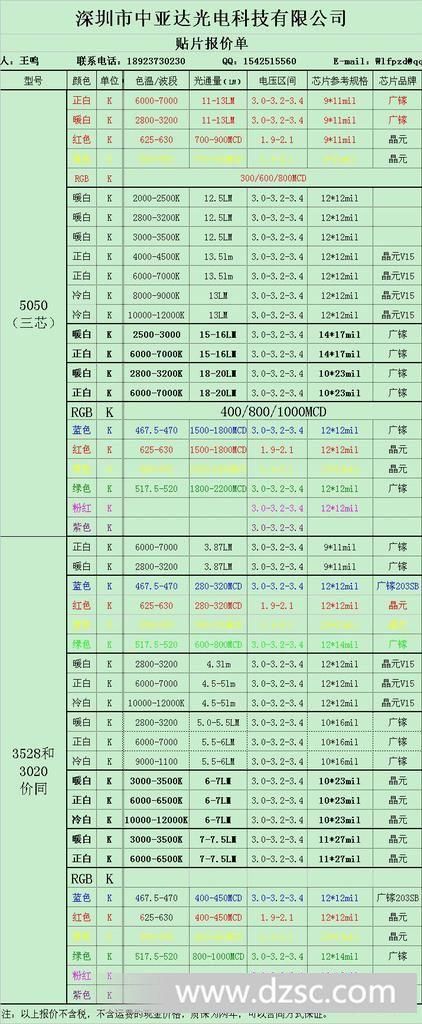Select the merged 5050 (三芯) model cell
422x1024 pixels.
click(x=33, y=313)
